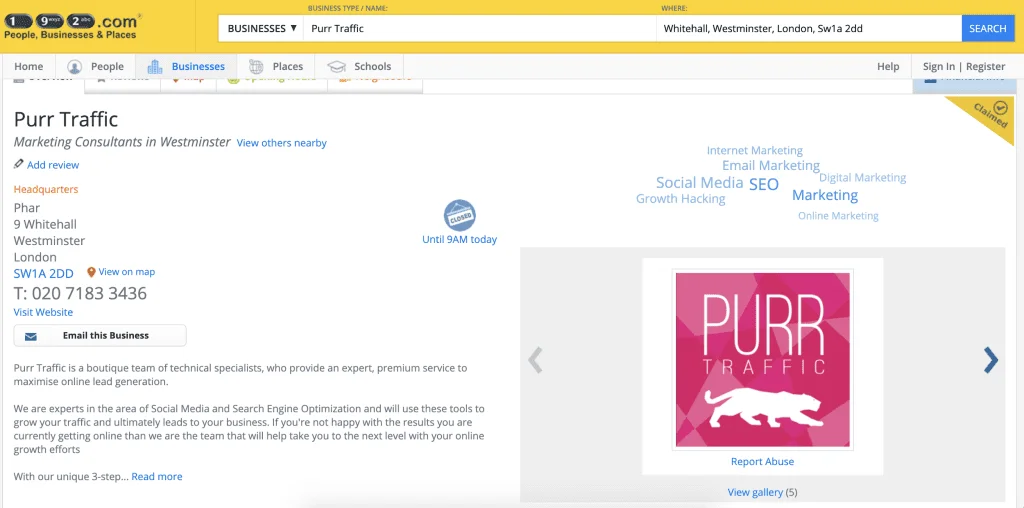Viewport: 1024px width, 508px height.
Task: Click the 9 Whitehall address line
Action: (45, 225)
